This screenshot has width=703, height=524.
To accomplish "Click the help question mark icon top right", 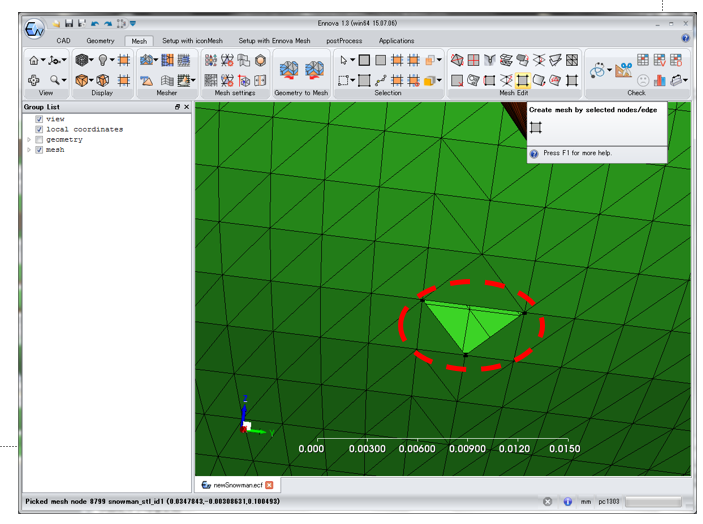I will (685, 39).
